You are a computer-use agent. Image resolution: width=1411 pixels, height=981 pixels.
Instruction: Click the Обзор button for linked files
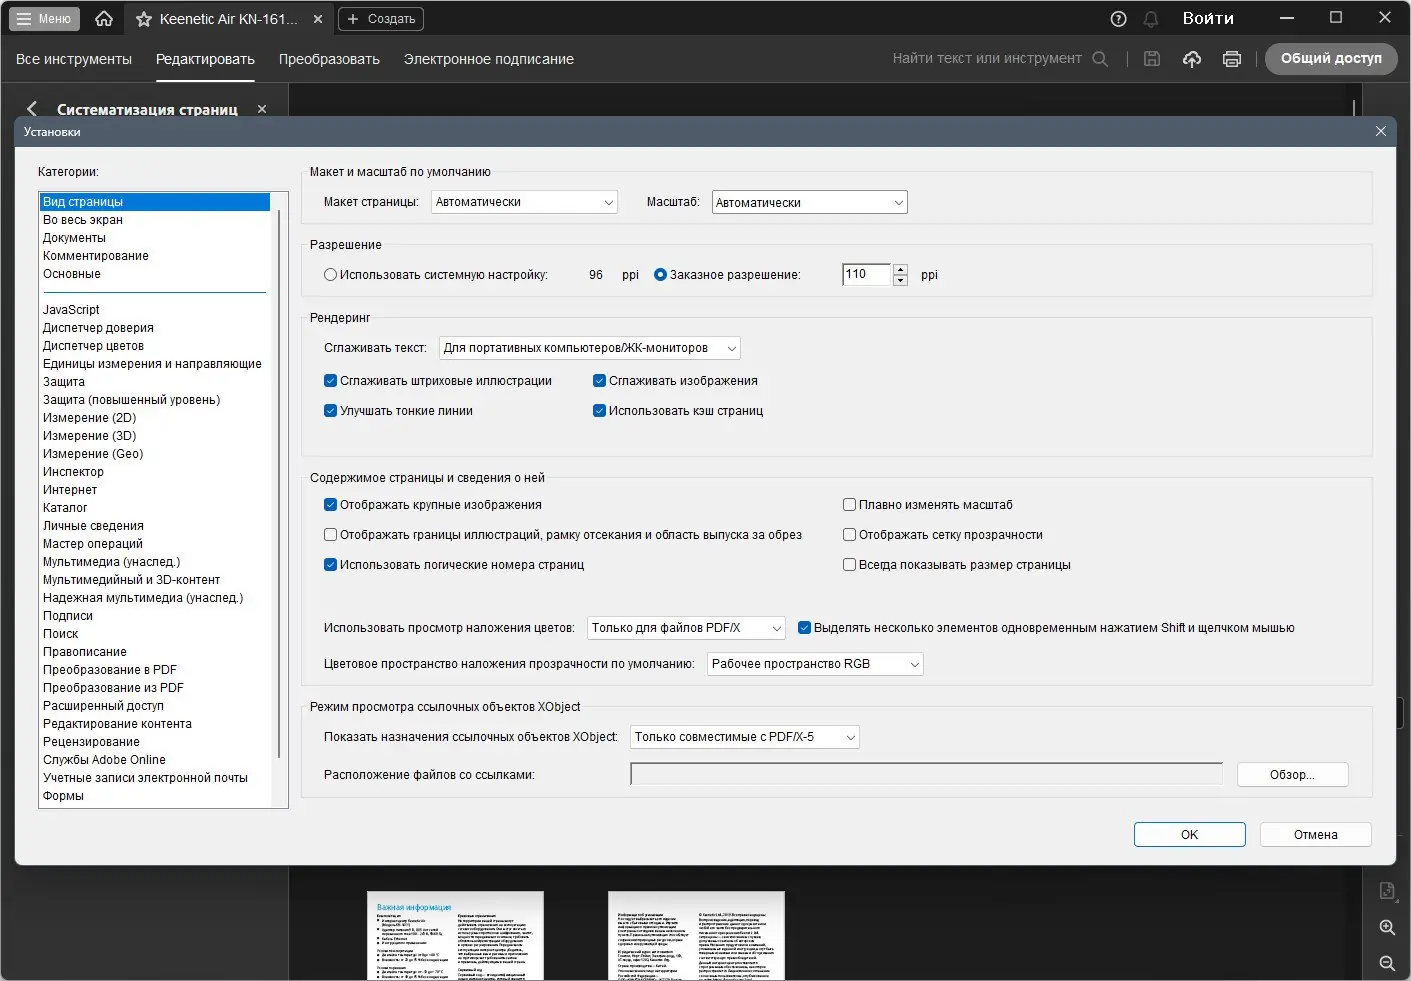[1292, 774]
